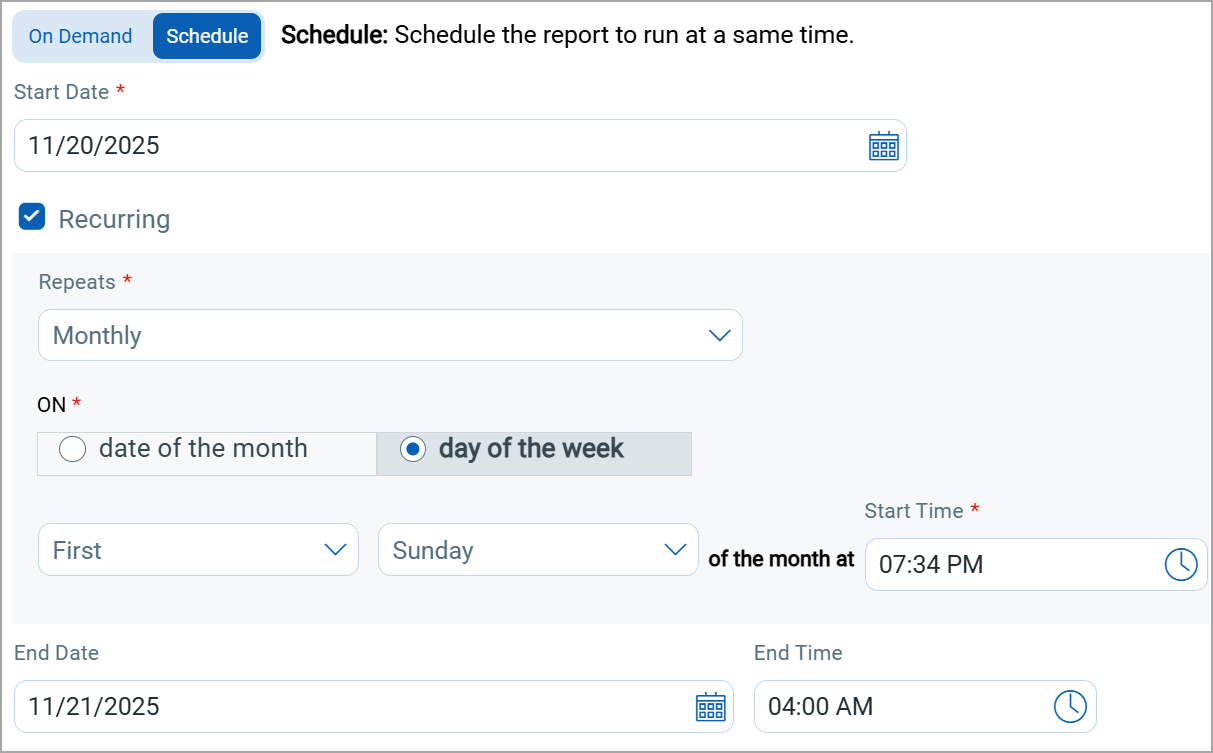Viewport: 1213px width, 753px height.
Task: Click the End Time 04:00 AM field
Action: pyautogui.click(x=900, y=707)
